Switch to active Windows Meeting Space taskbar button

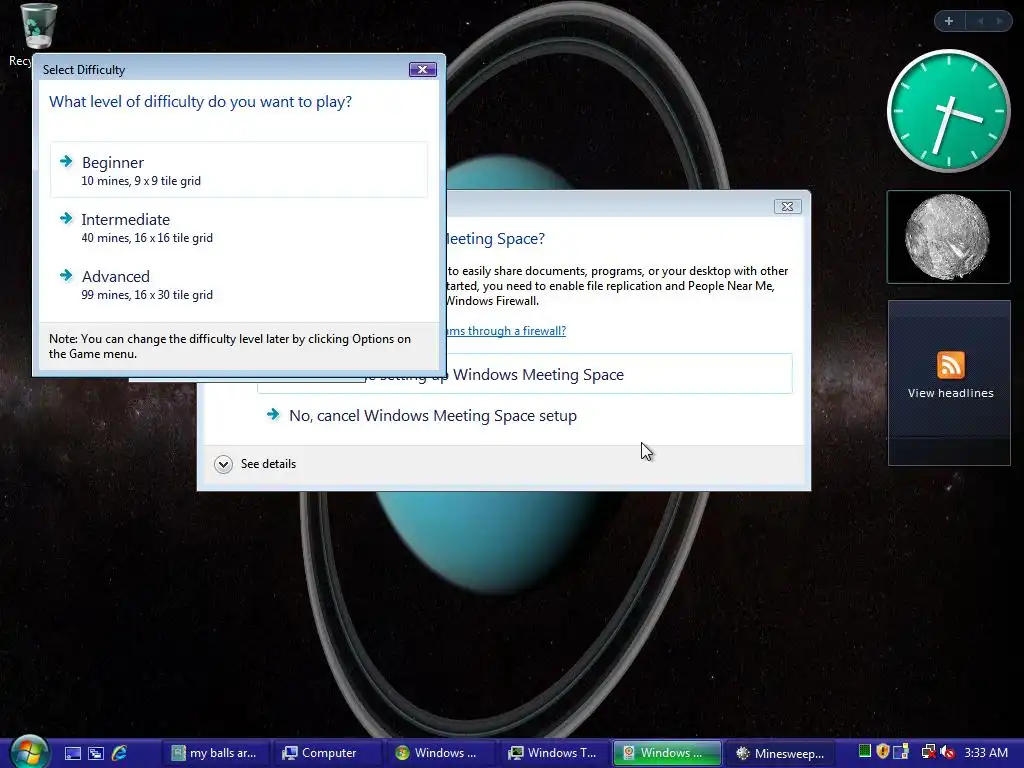[667, 753]
